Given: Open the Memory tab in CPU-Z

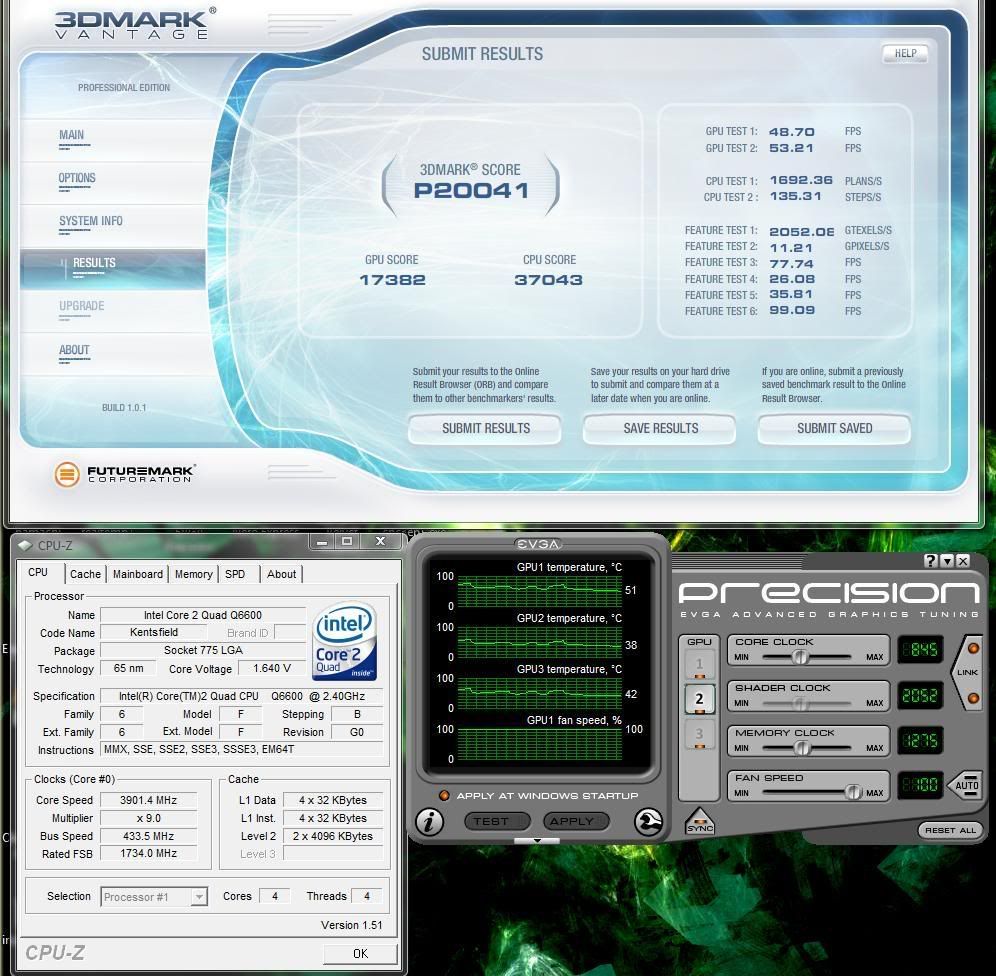Looking at the screenshot, I should 194,574.
